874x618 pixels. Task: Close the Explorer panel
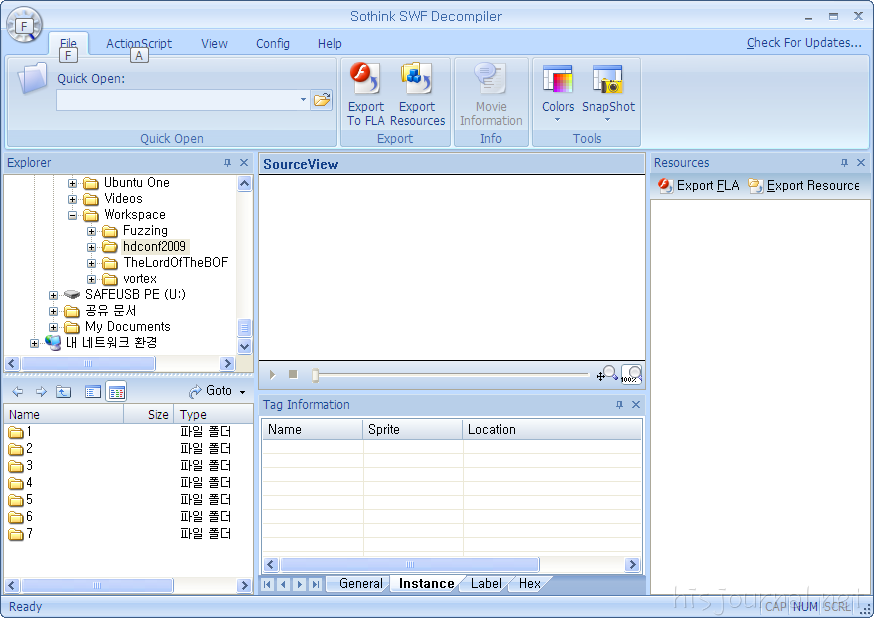244,163
